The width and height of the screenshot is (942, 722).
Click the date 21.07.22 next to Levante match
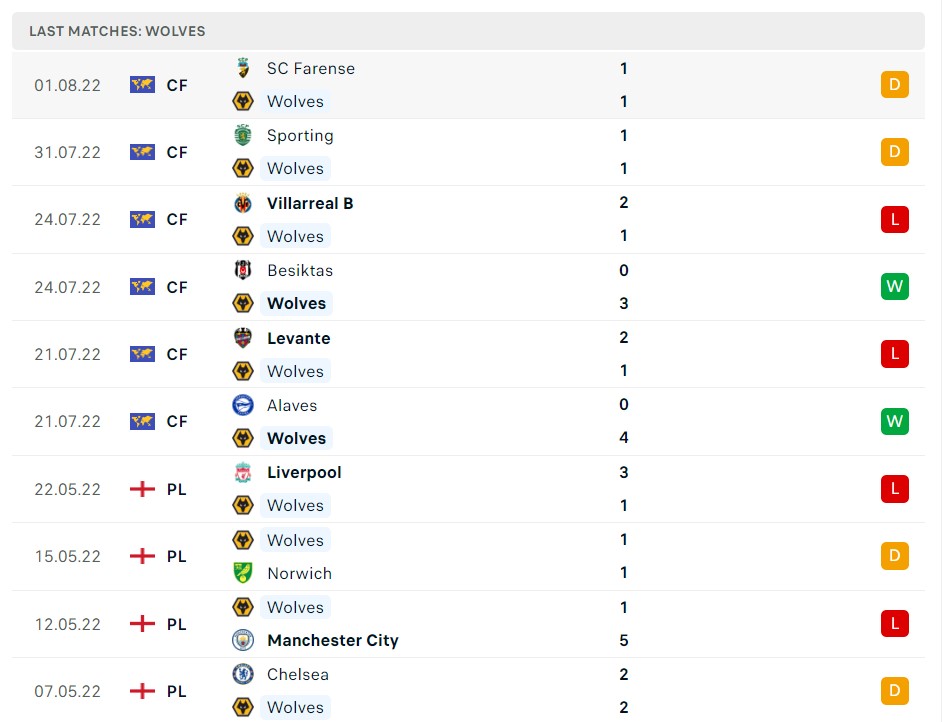tap(68, 354)
